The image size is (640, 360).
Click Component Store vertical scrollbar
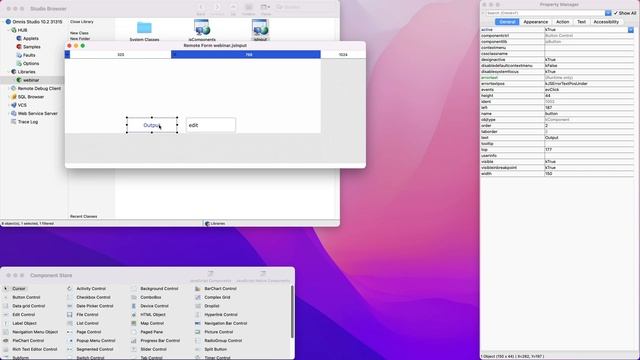click(x=292, y=312)
